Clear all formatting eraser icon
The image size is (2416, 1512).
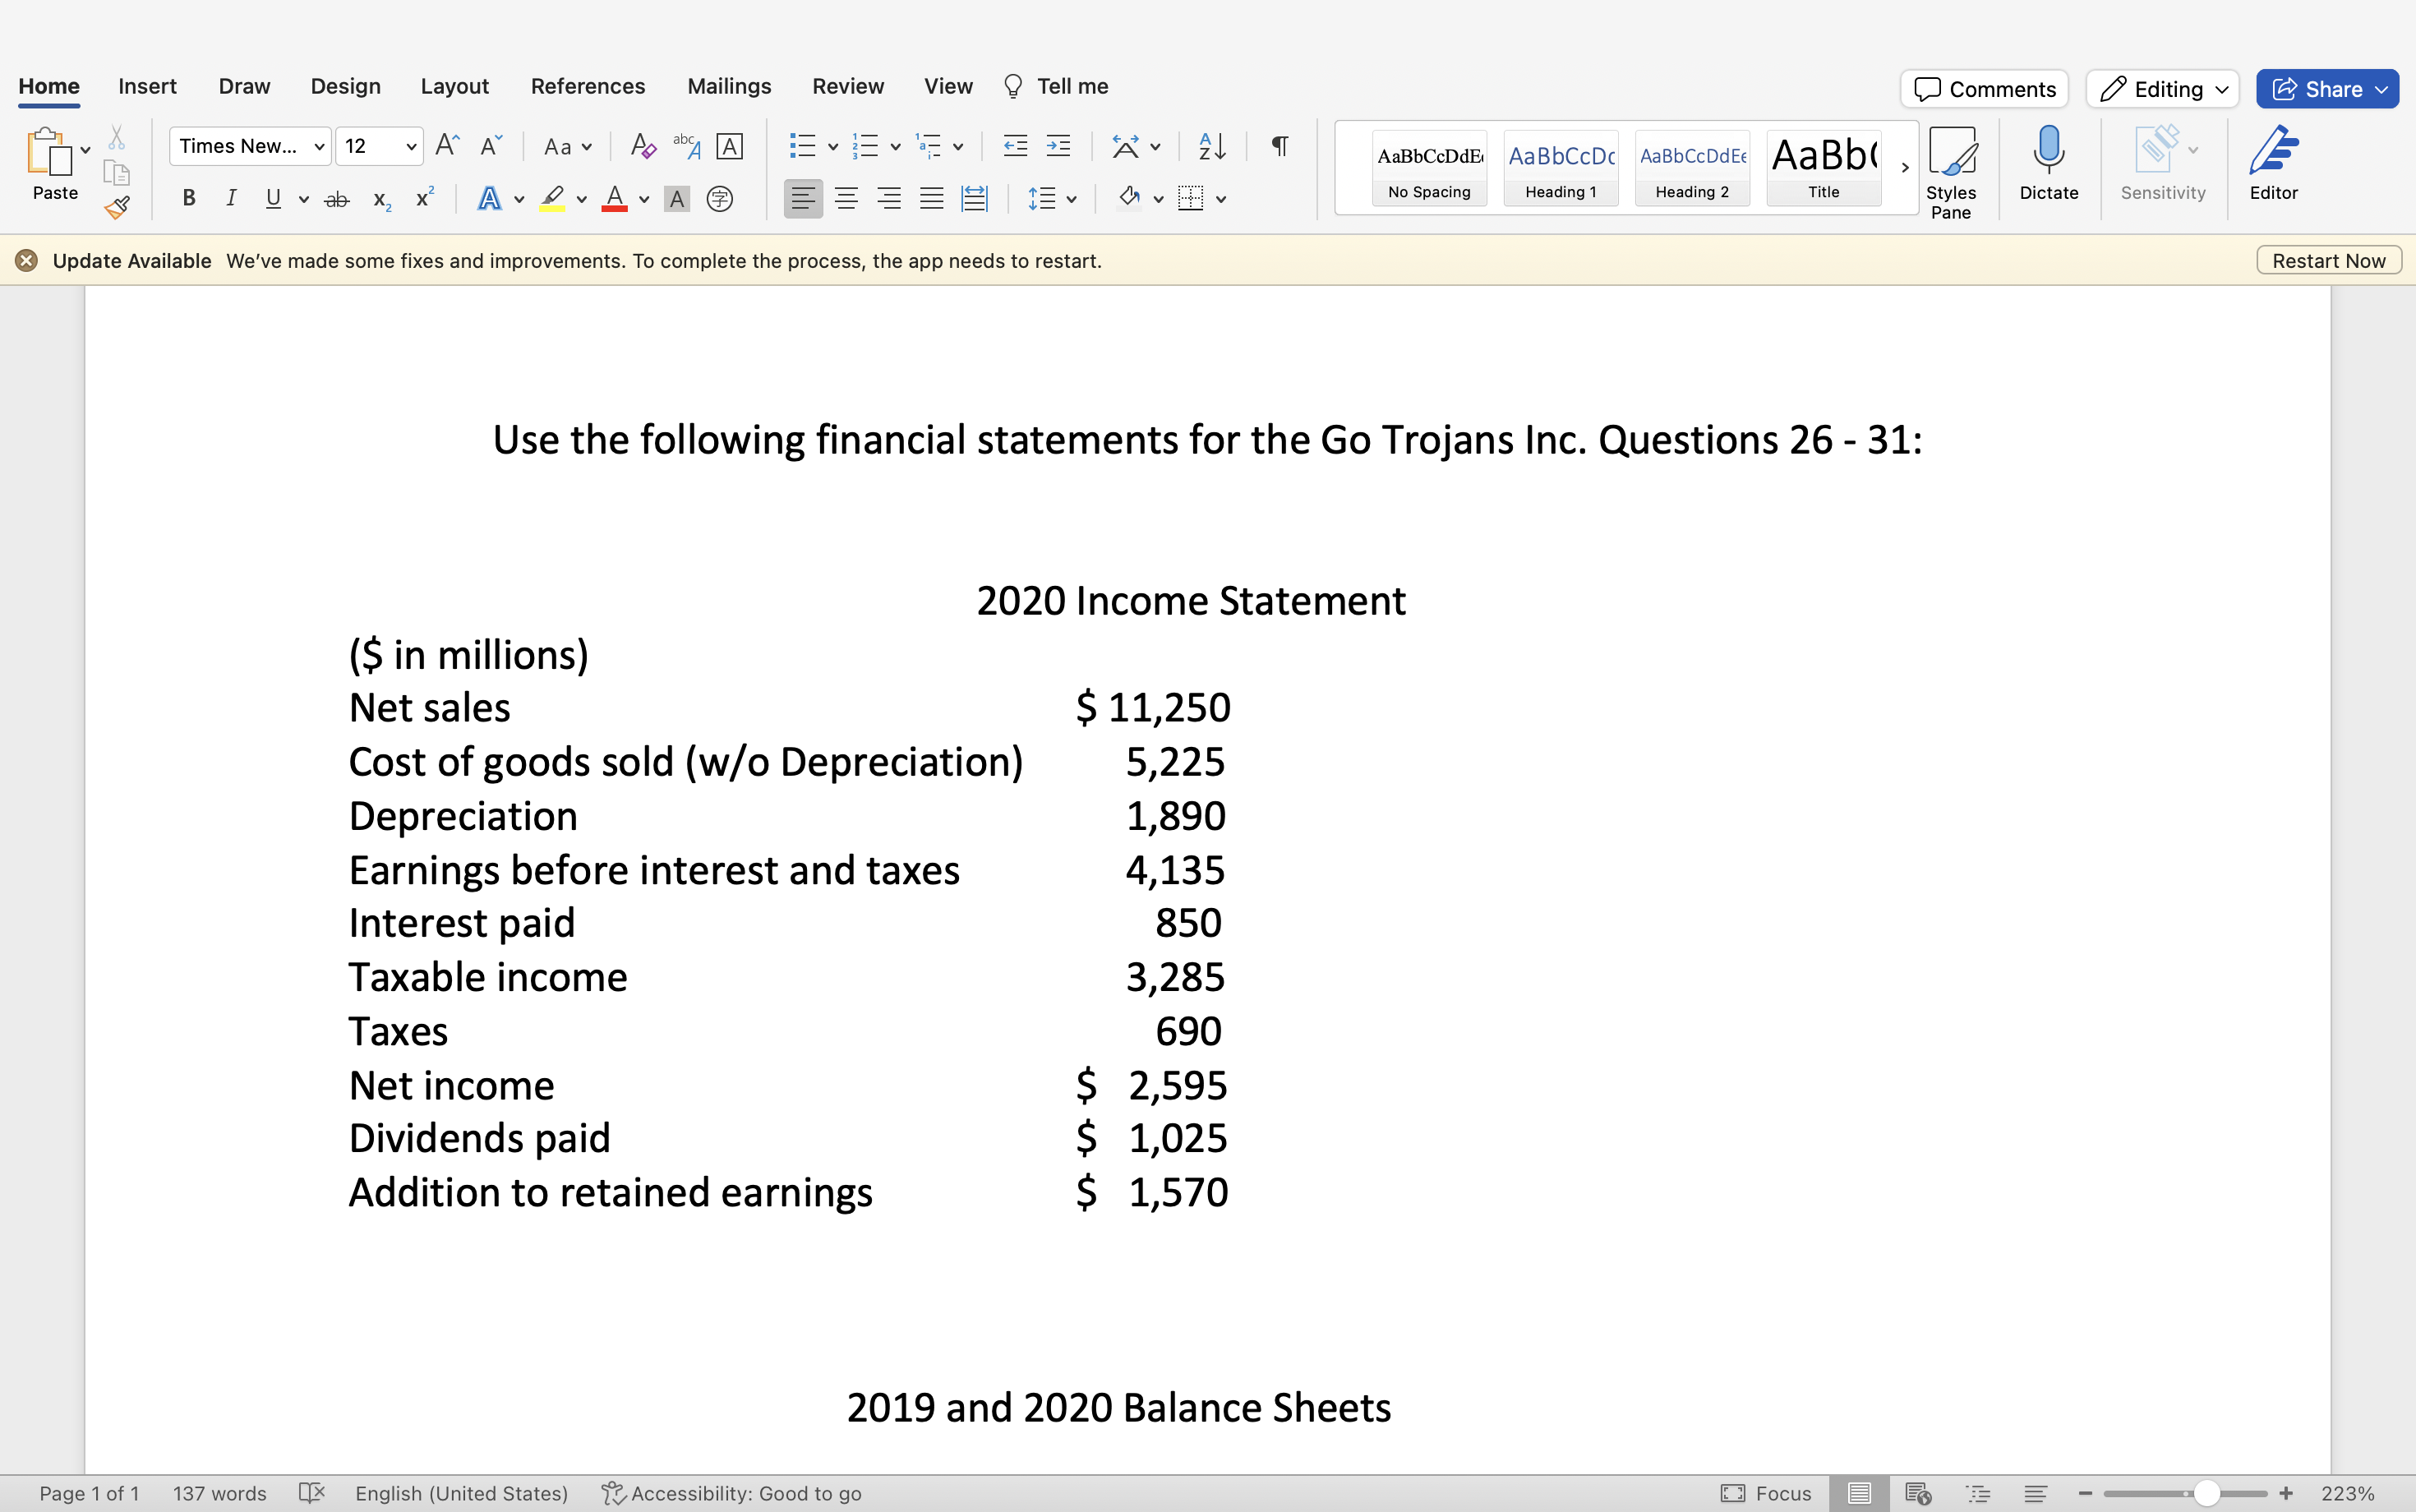[643, 146]
